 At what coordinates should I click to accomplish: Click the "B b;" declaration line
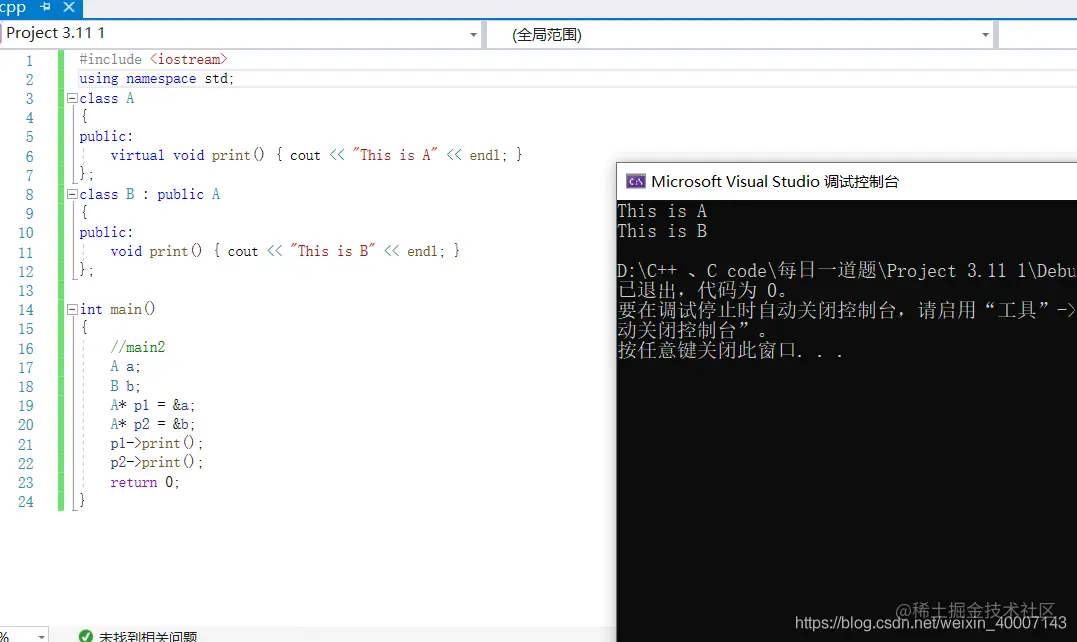(125, 386)
